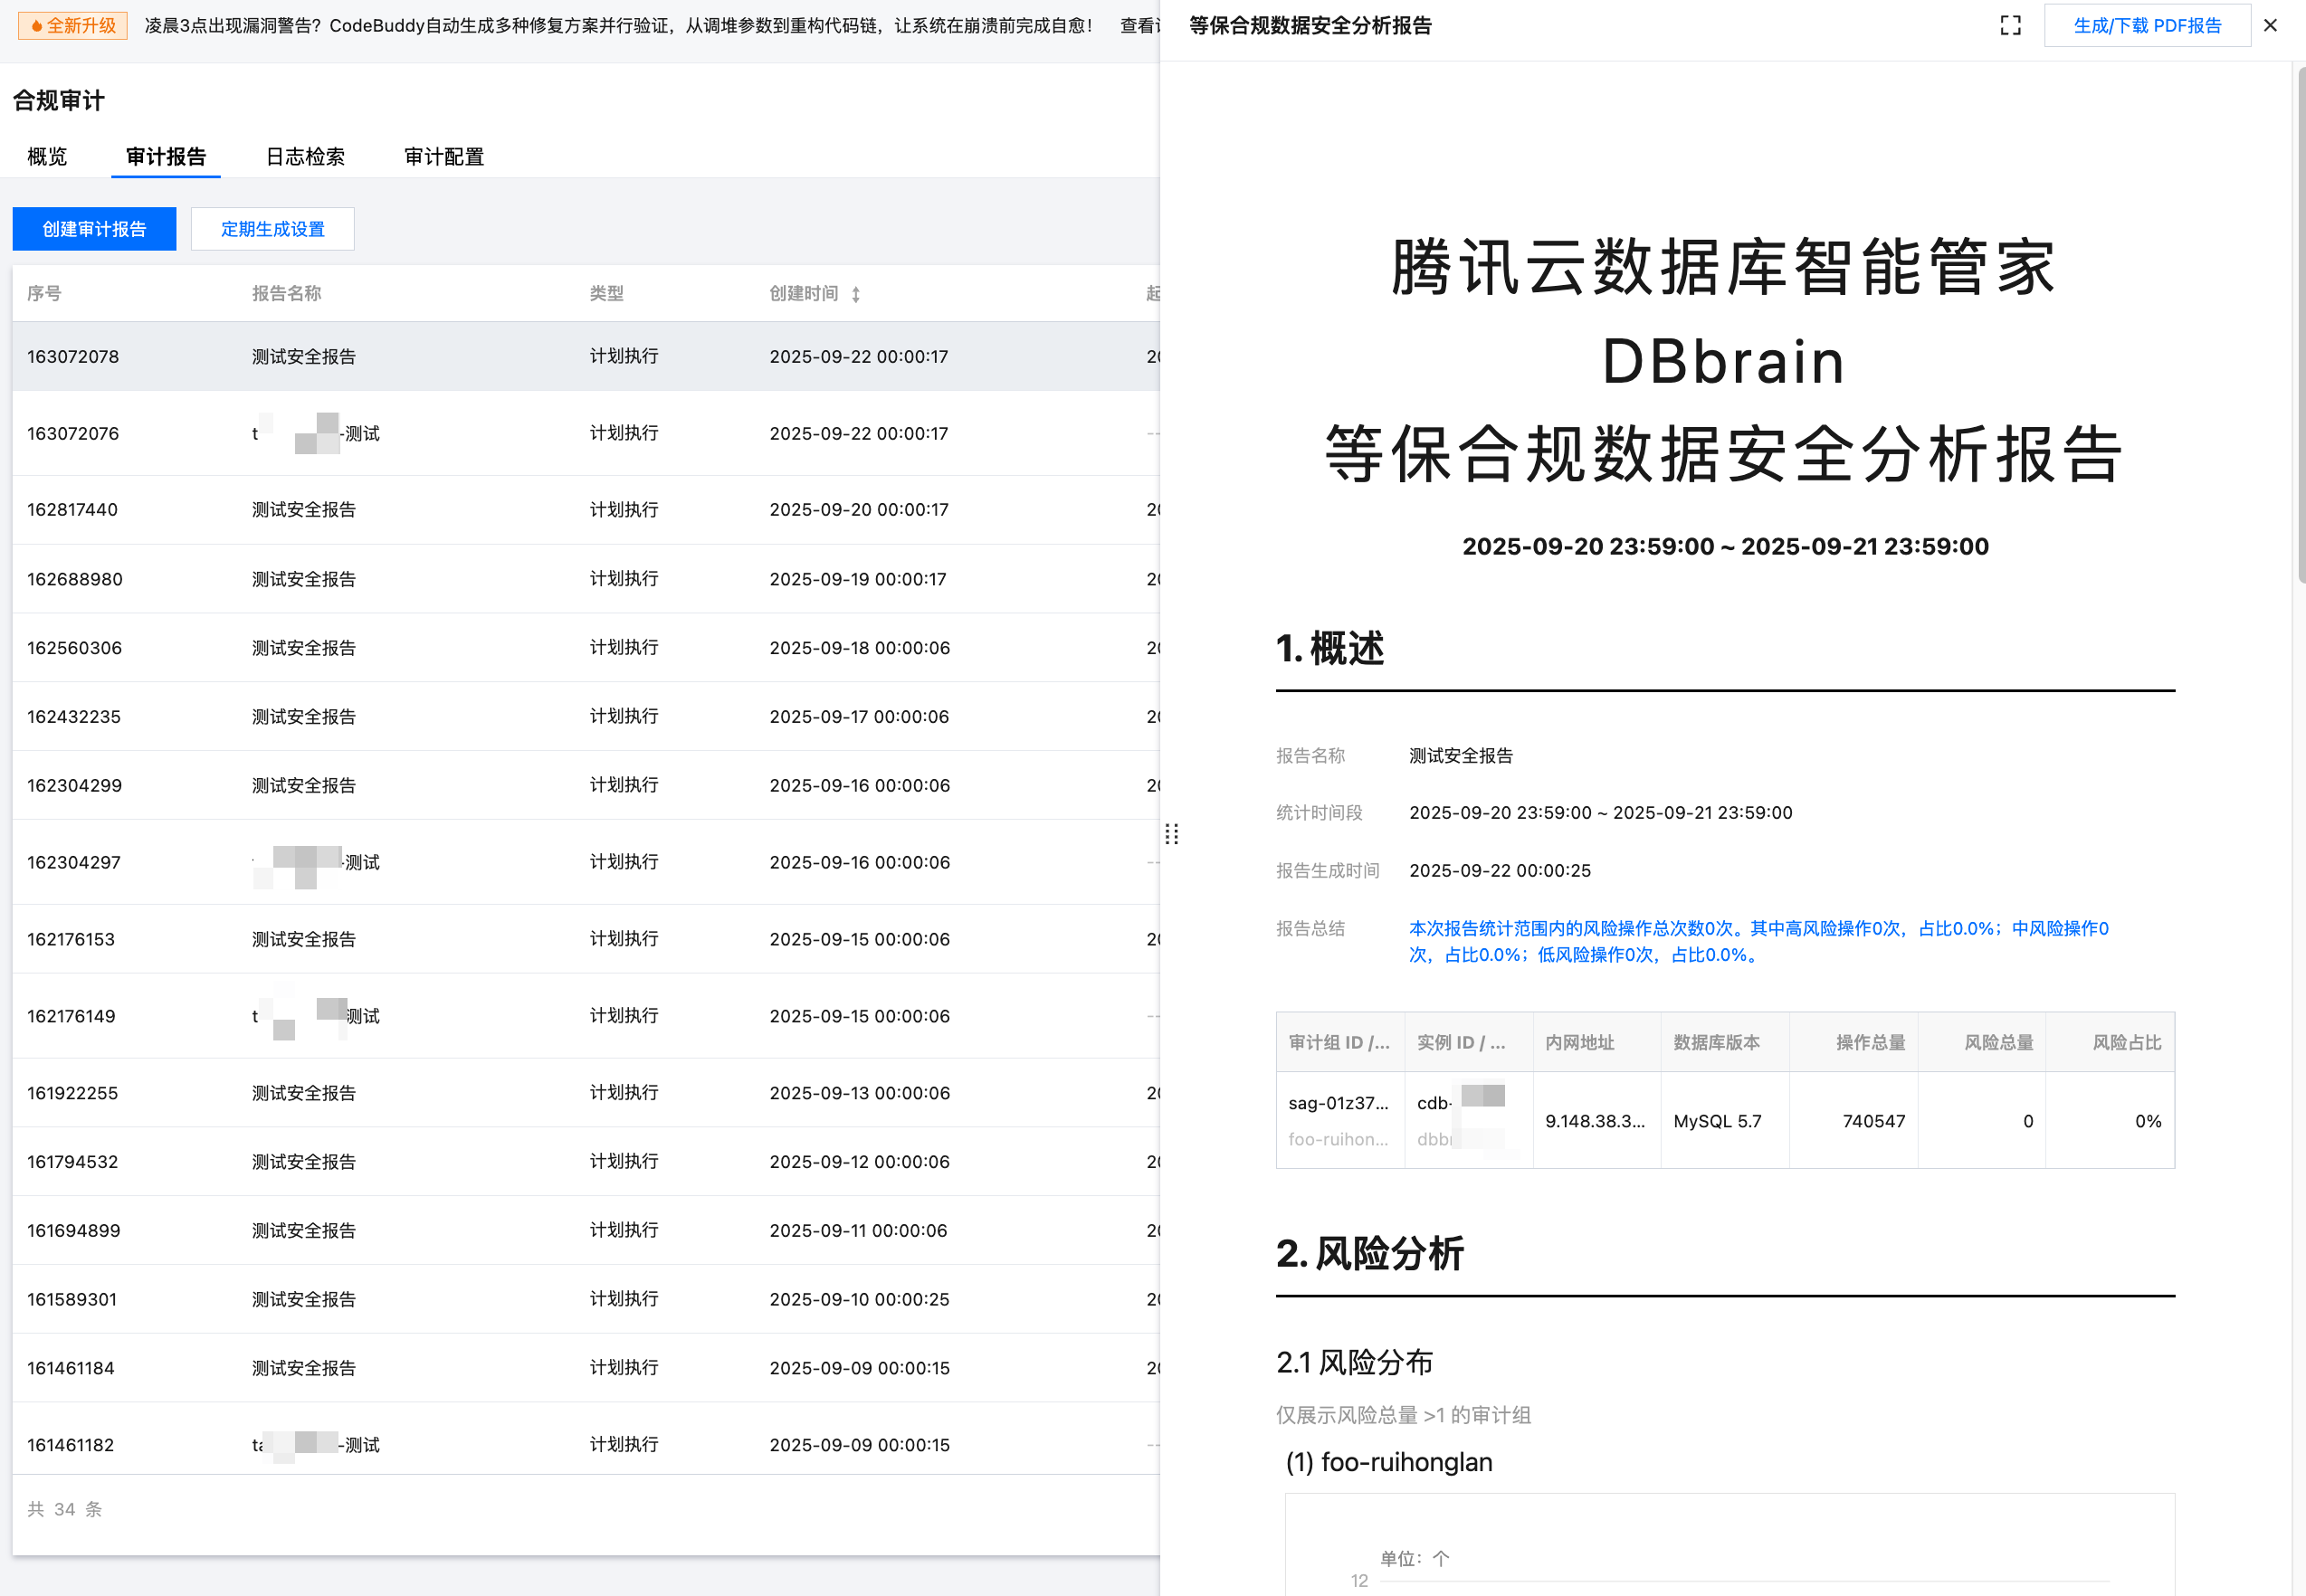Click the fullscreen expand icon in report panel
Screen dimensions: 2306x1596
[x=2010, y=26]
